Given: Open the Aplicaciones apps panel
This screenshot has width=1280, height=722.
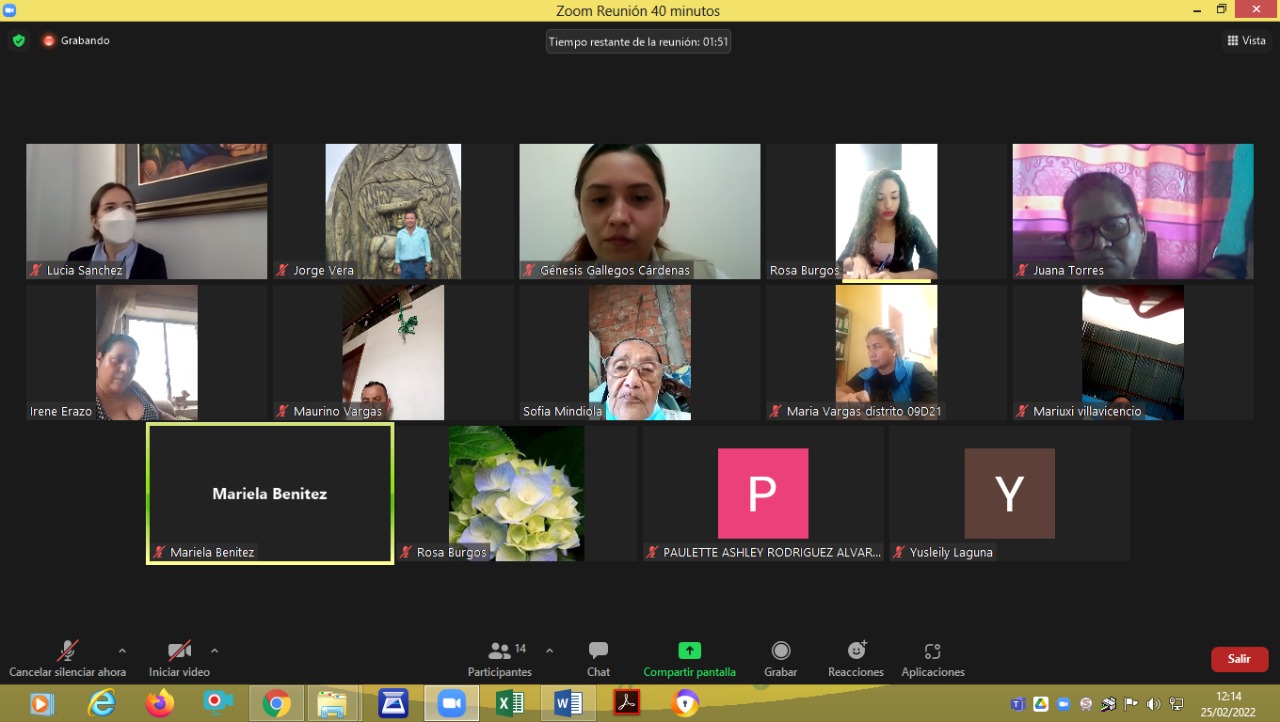Looking at the screenshot, I should pyautogui.click(x=932, y=651).
